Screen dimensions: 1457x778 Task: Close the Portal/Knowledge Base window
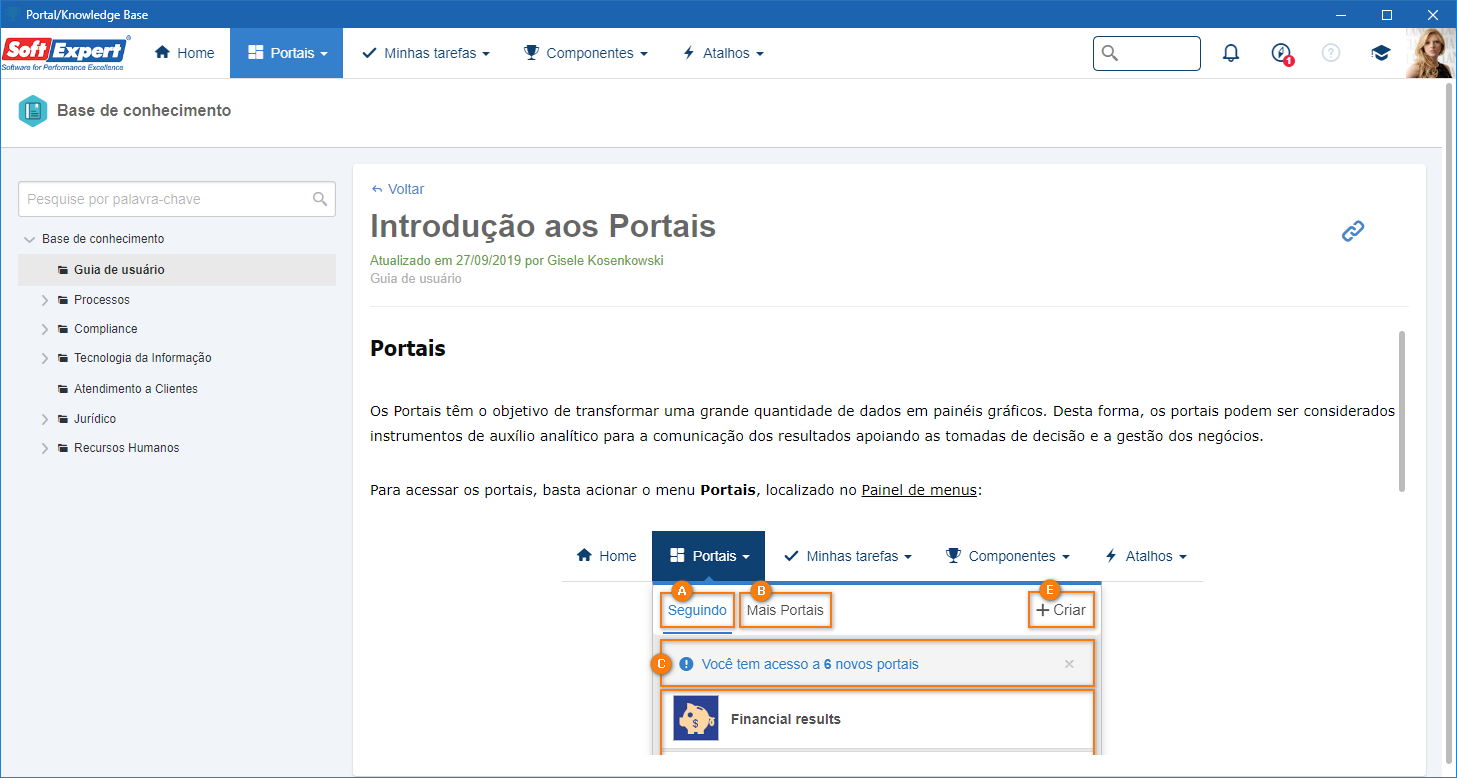click(x=1432, y=14)
